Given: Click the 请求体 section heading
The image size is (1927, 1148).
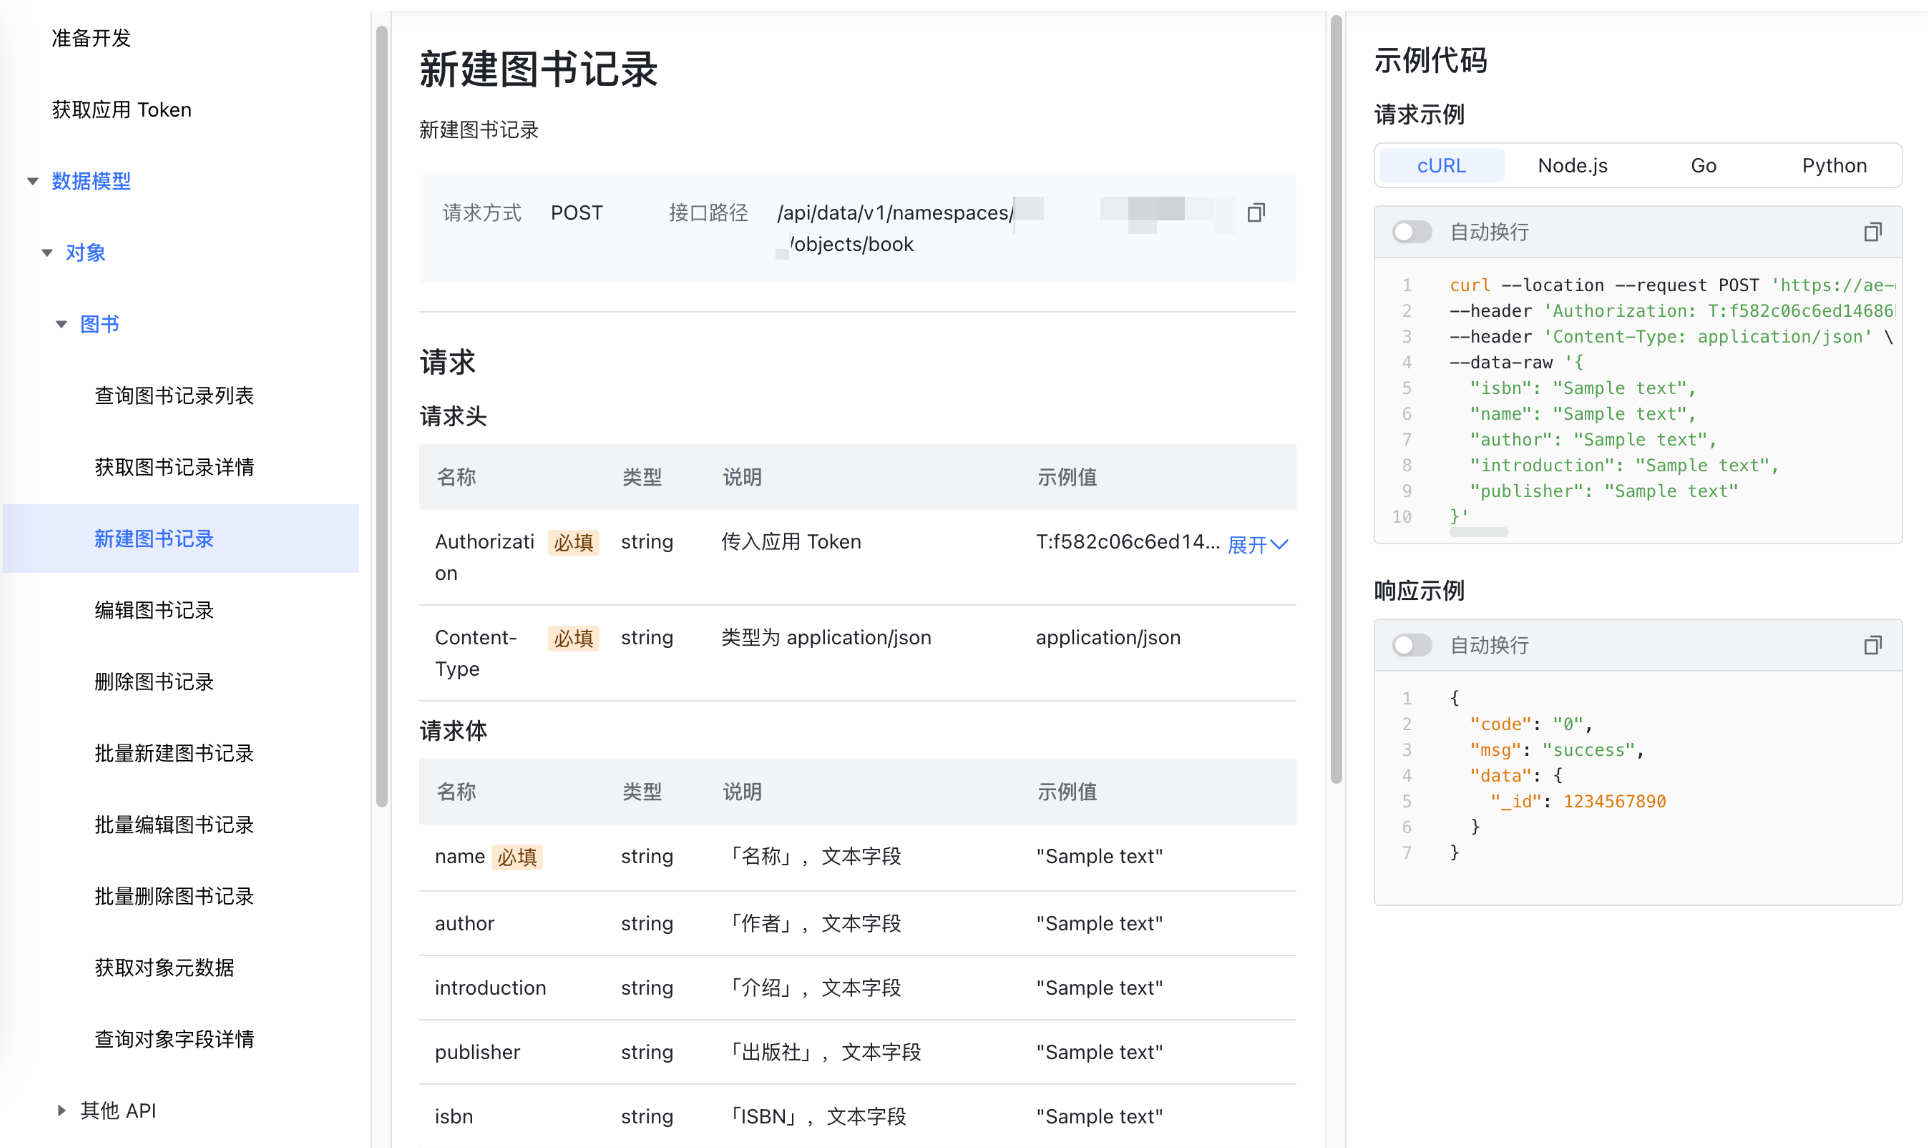Looking at the screenshot, I should click(x=453, y=731).
